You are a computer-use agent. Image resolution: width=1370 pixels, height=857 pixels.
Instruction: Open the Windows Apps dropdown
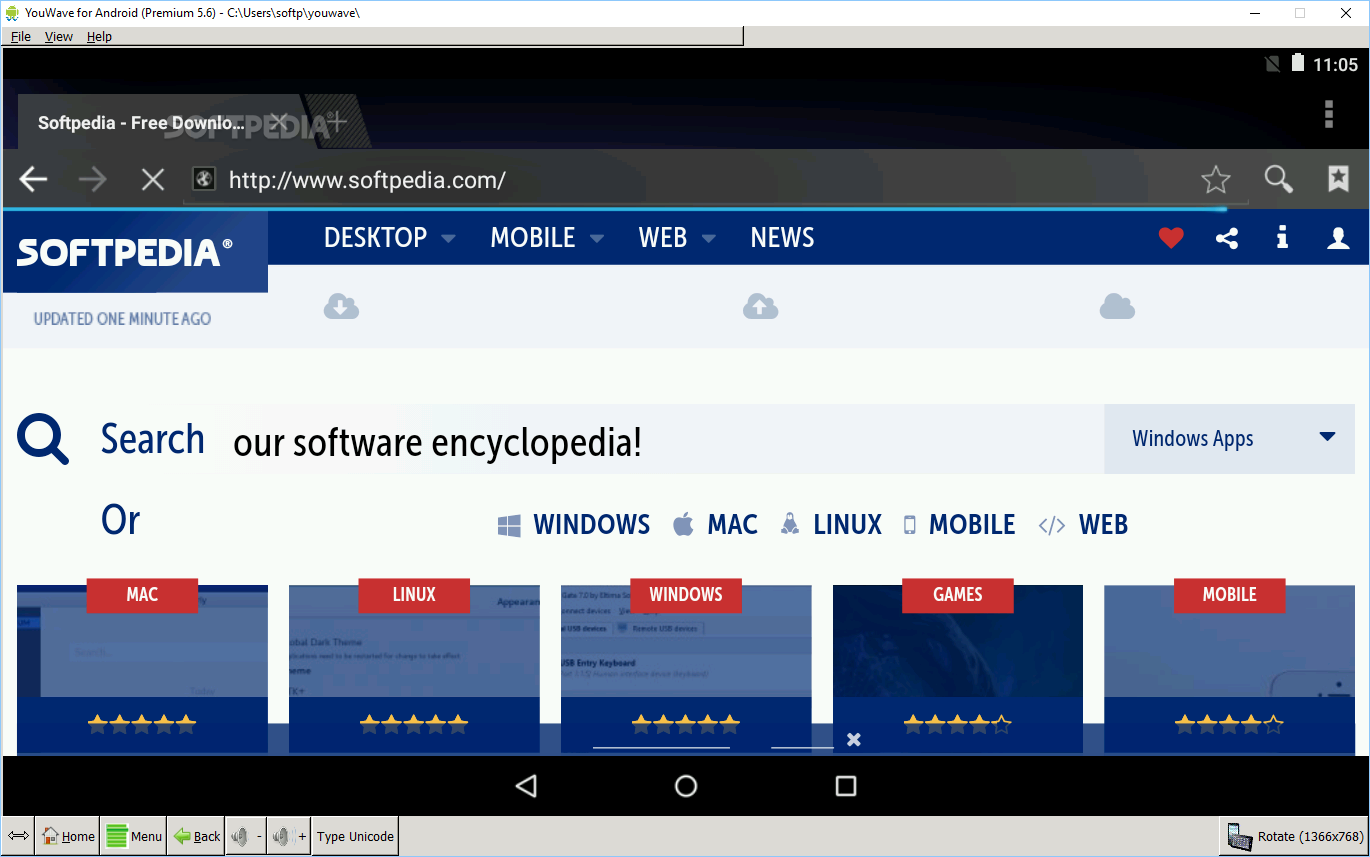pos(1229,439)
